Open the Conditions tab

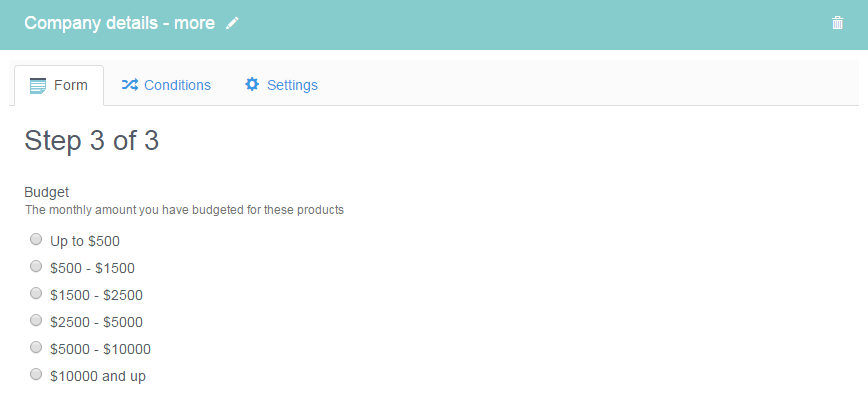point(166,85)
